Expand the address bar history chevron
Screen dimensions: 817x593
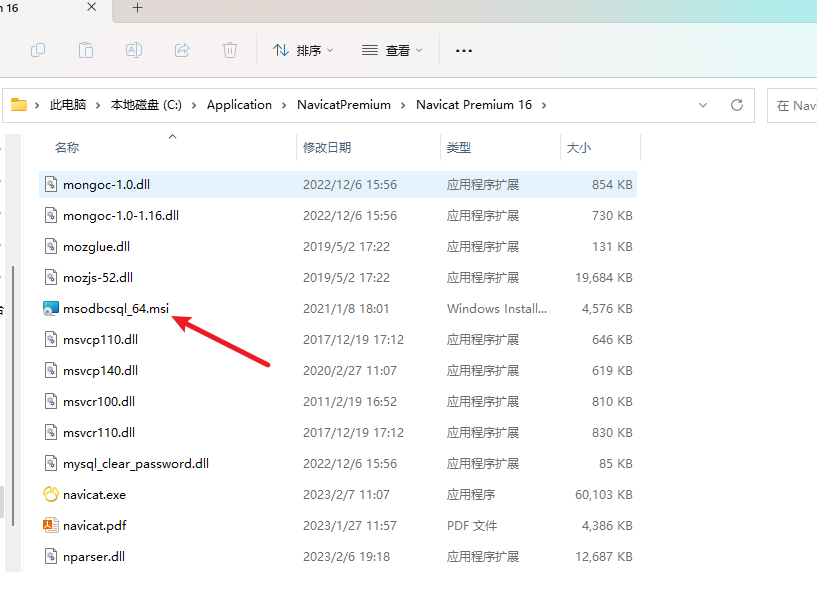pos(703,105)
